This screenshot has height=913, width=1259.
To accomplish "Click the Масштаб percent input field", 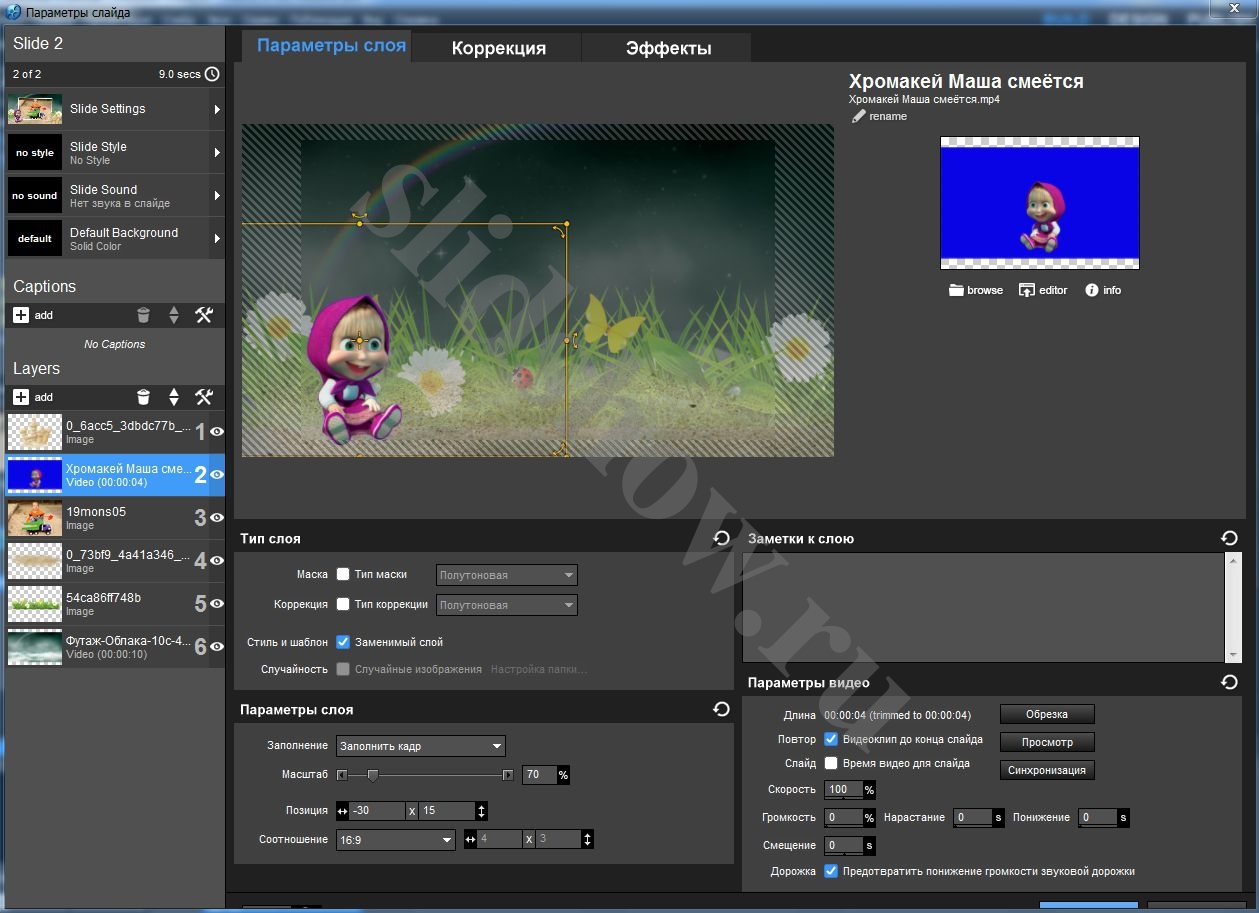I will 539,775.
